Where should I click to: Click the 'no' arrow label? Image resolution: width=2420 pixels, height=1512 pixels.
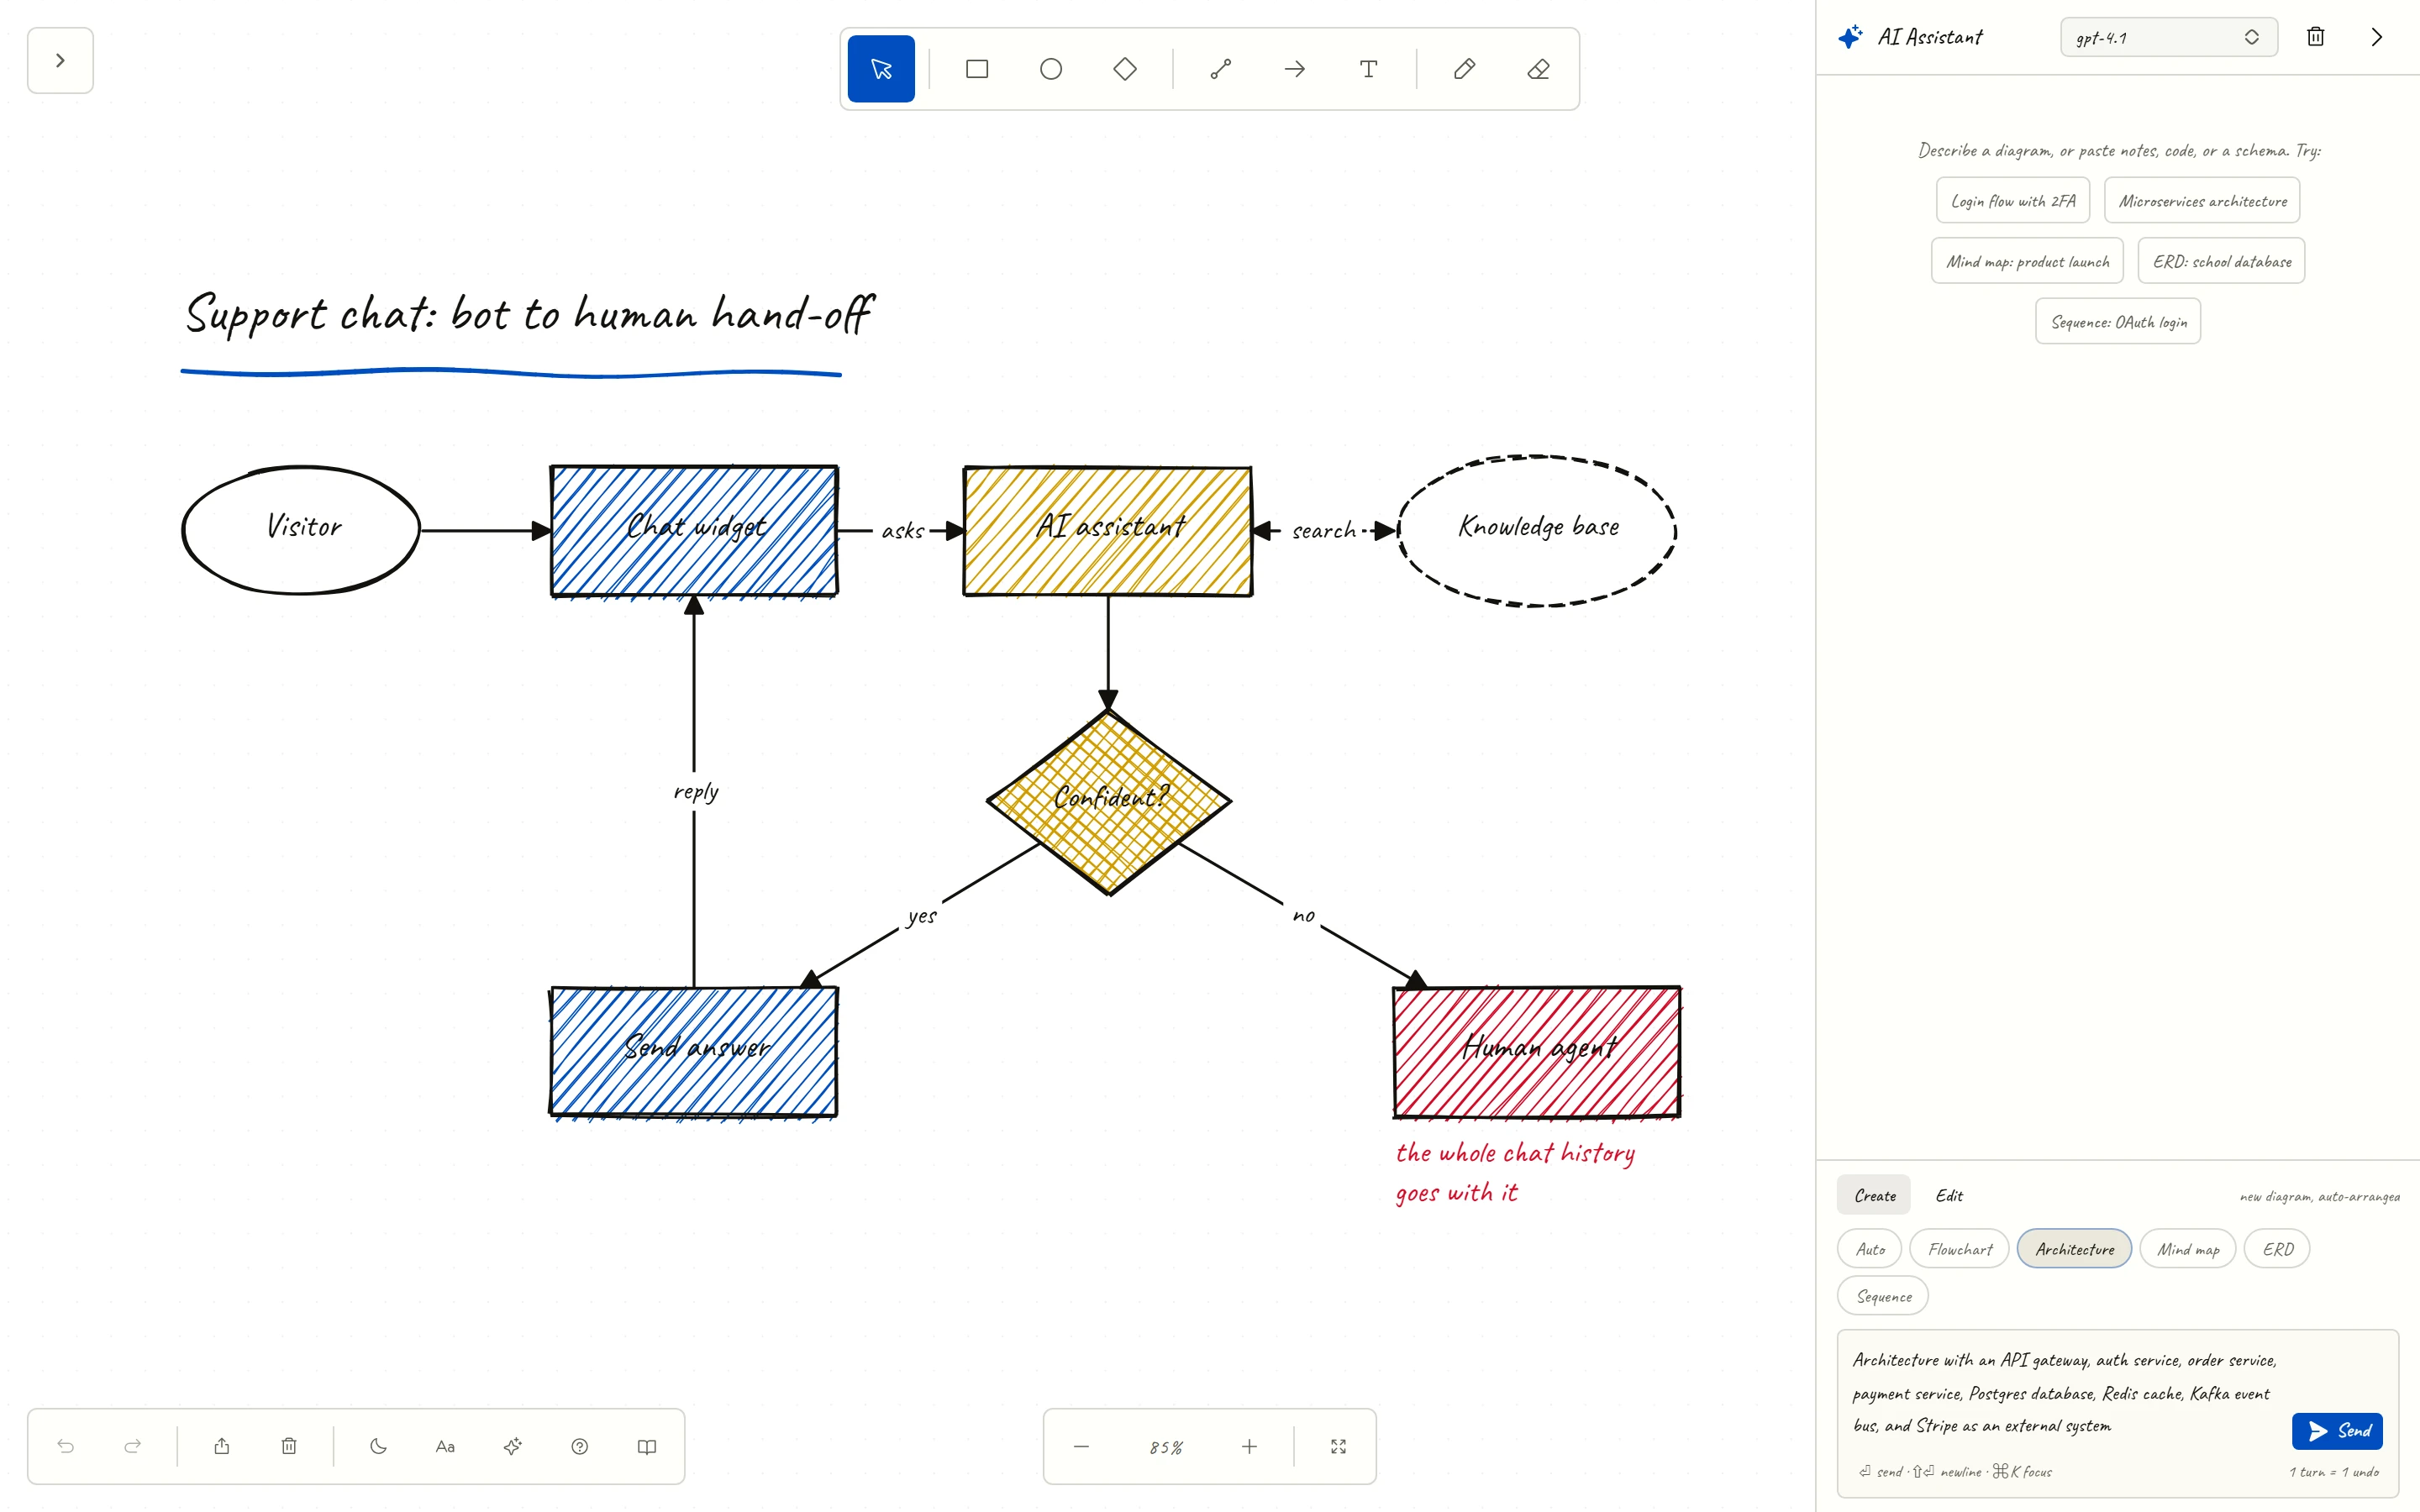click(x=1303, y=915)
